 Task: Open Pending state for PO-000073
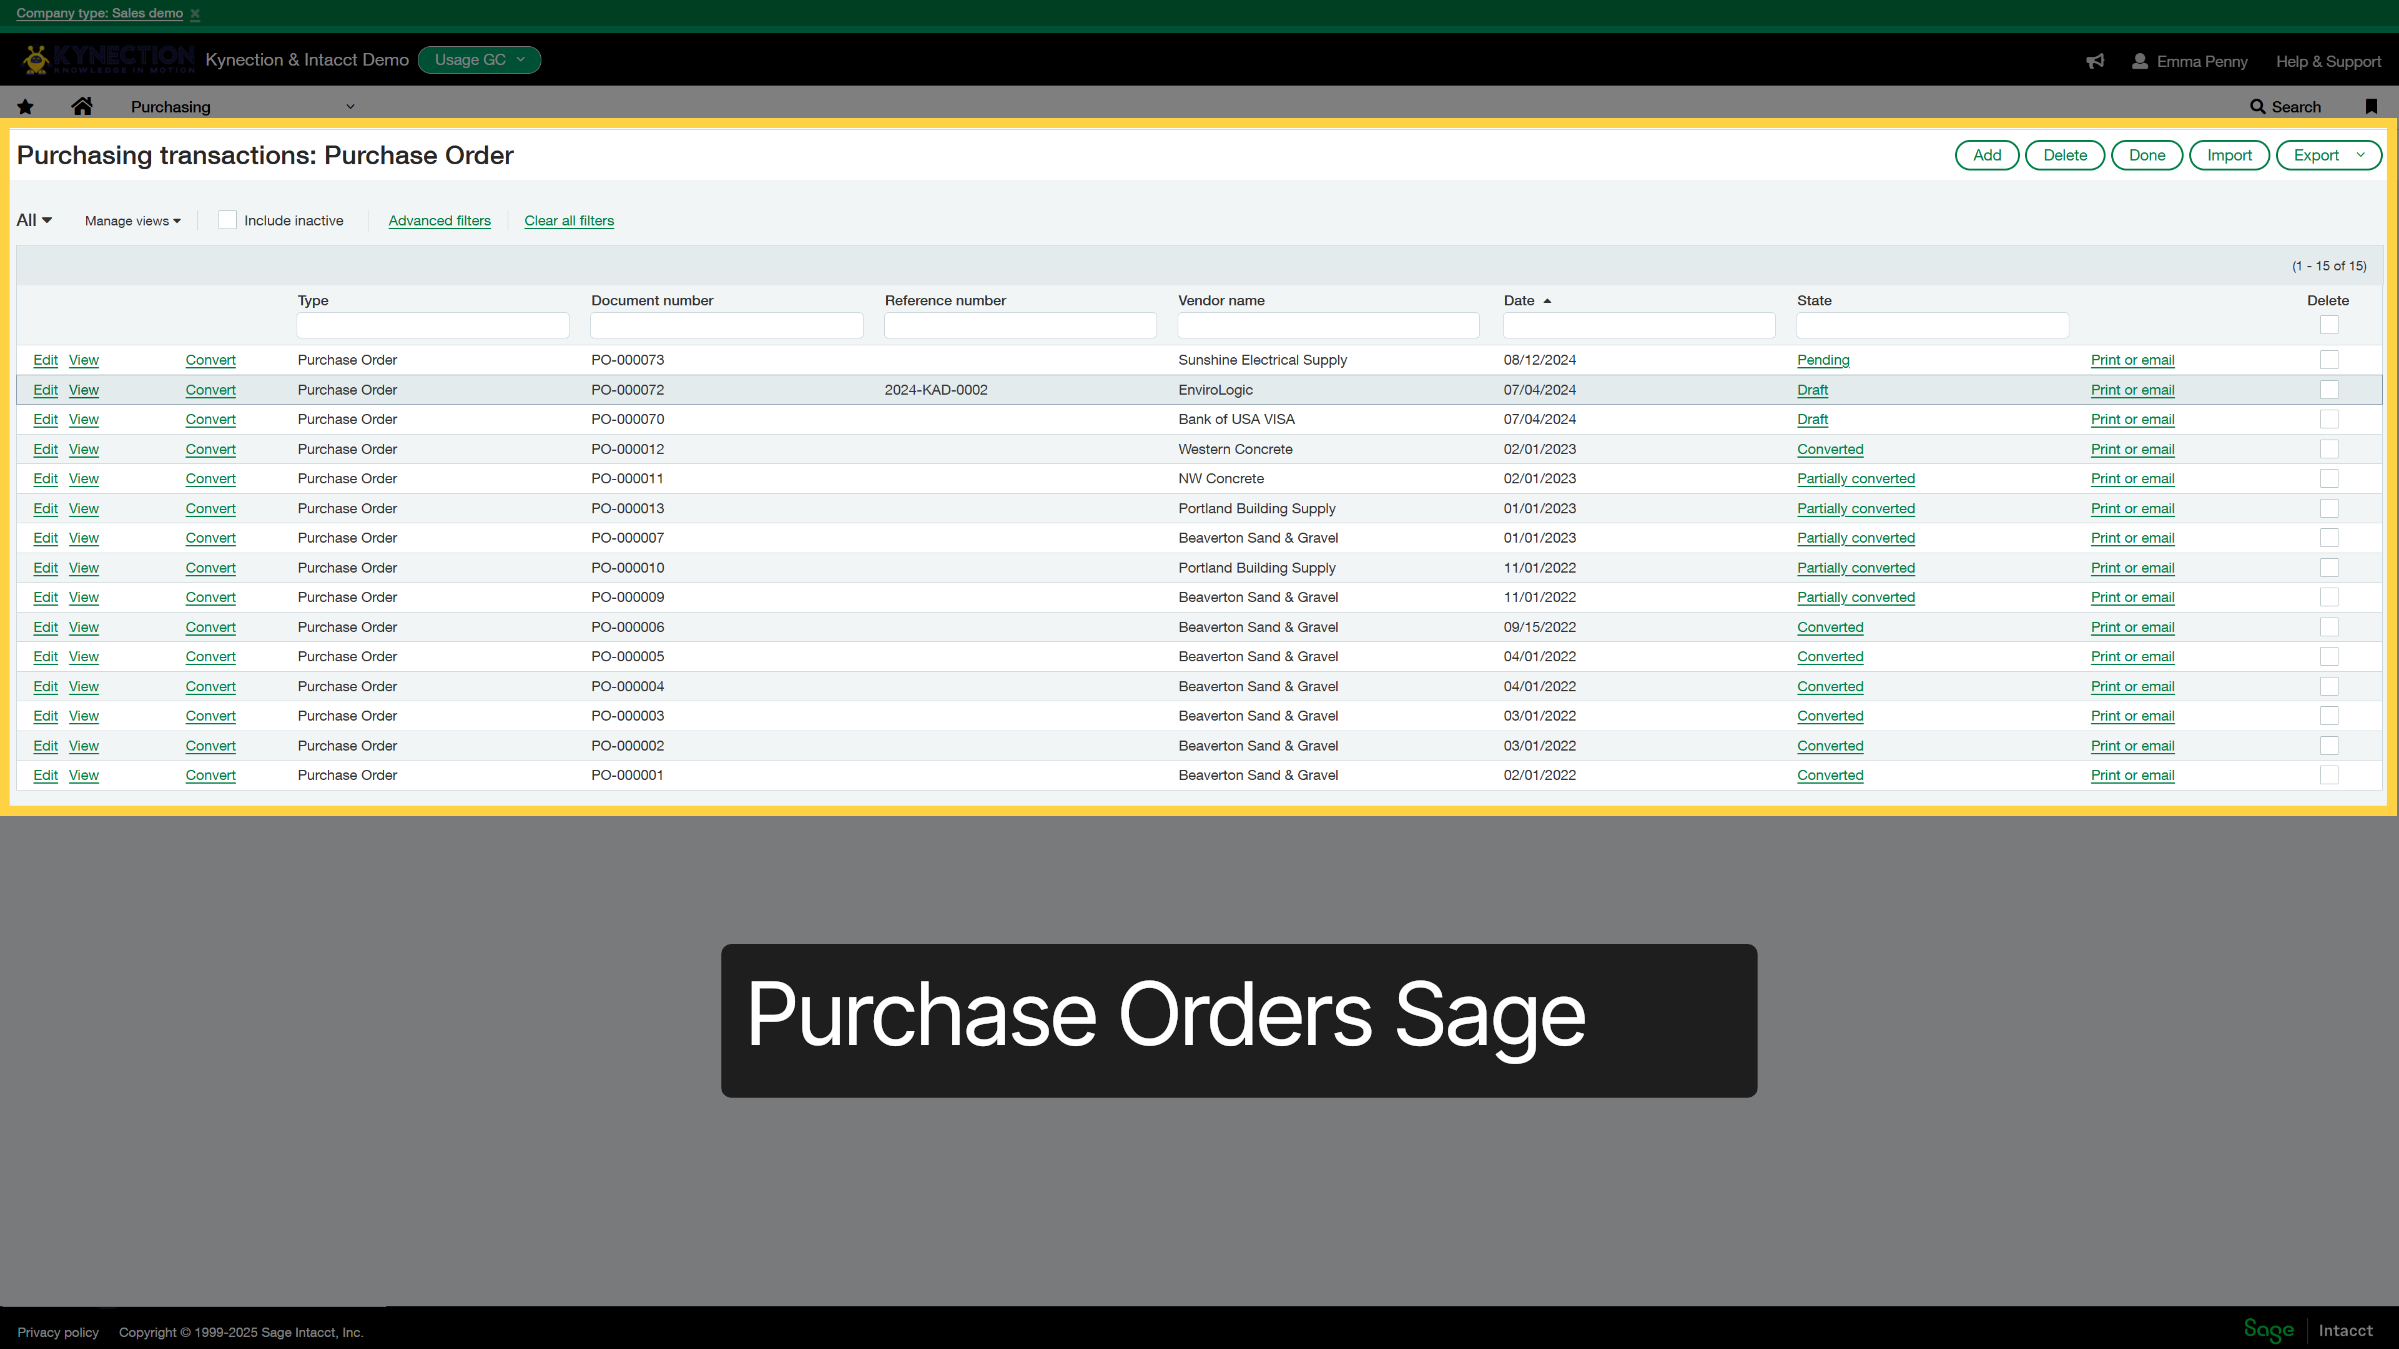click(x=1823, y=360)
